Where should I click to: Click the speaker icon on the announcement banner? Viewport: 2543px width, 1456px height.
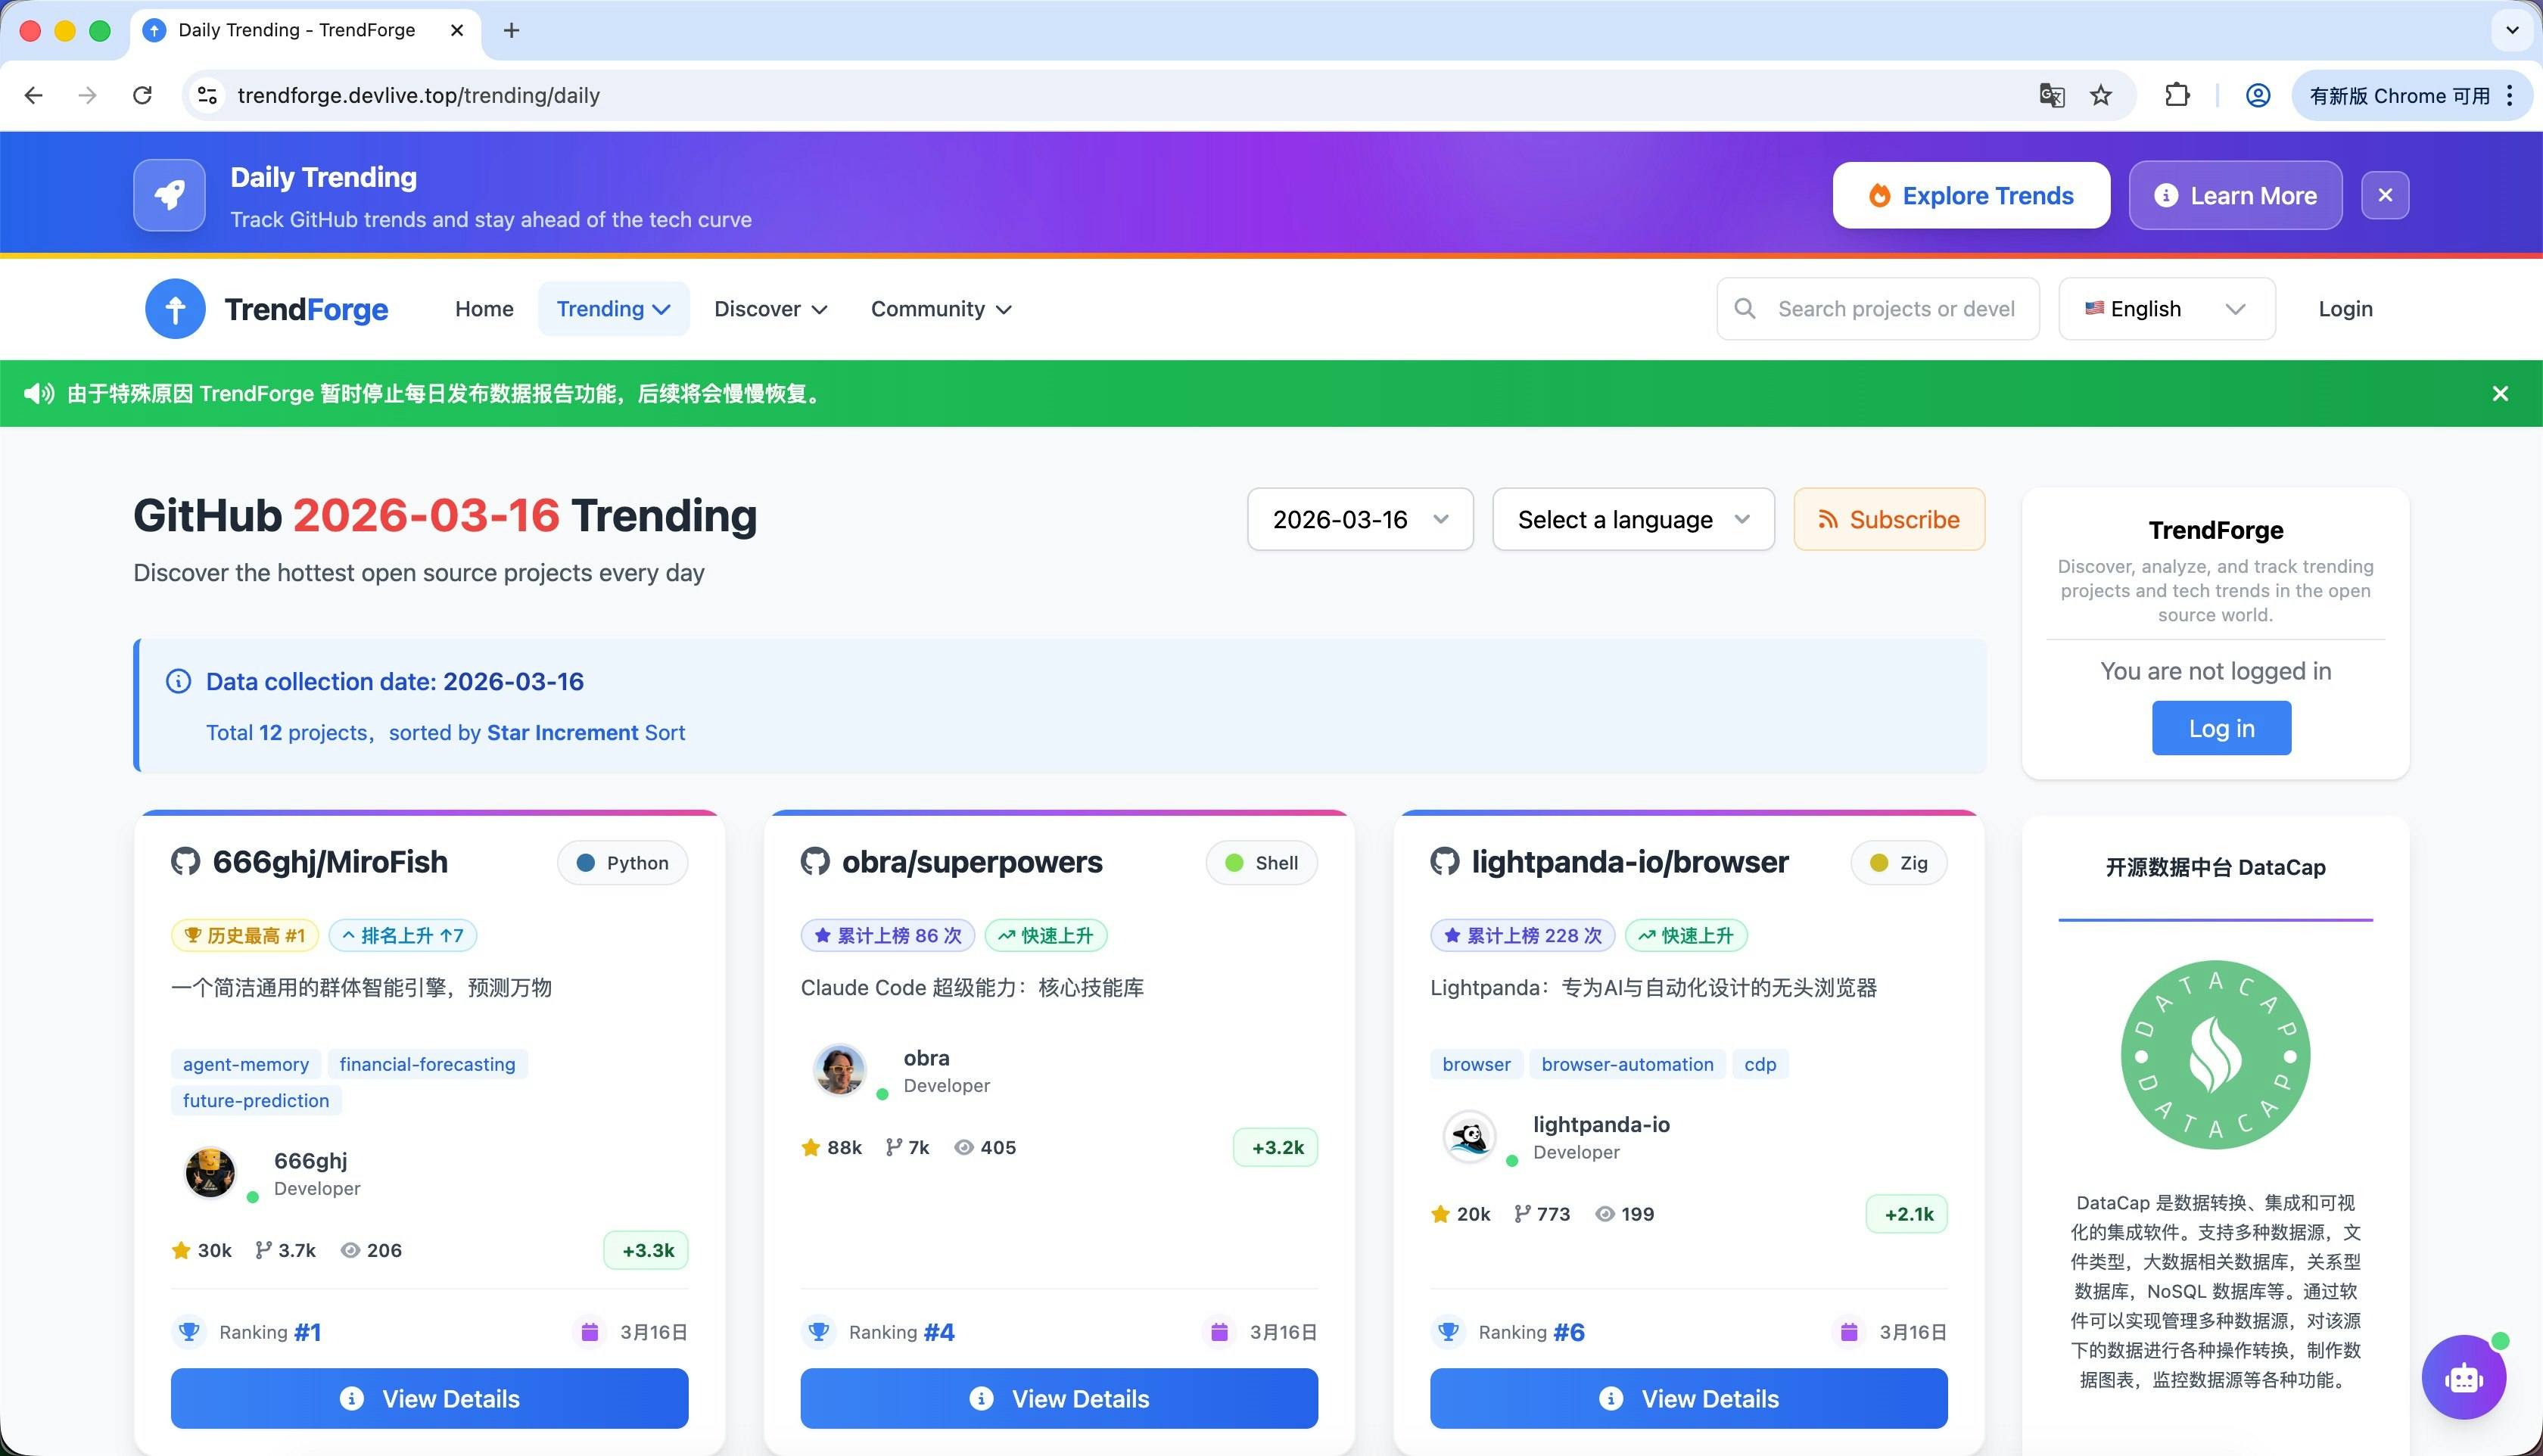[39, 393]
